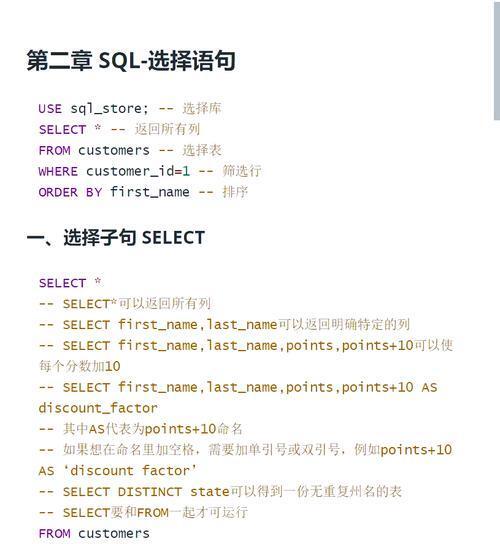The image size is (500, 544).
Task: Click the SELECT * line under section heading
Action: [x=71, y=283]
